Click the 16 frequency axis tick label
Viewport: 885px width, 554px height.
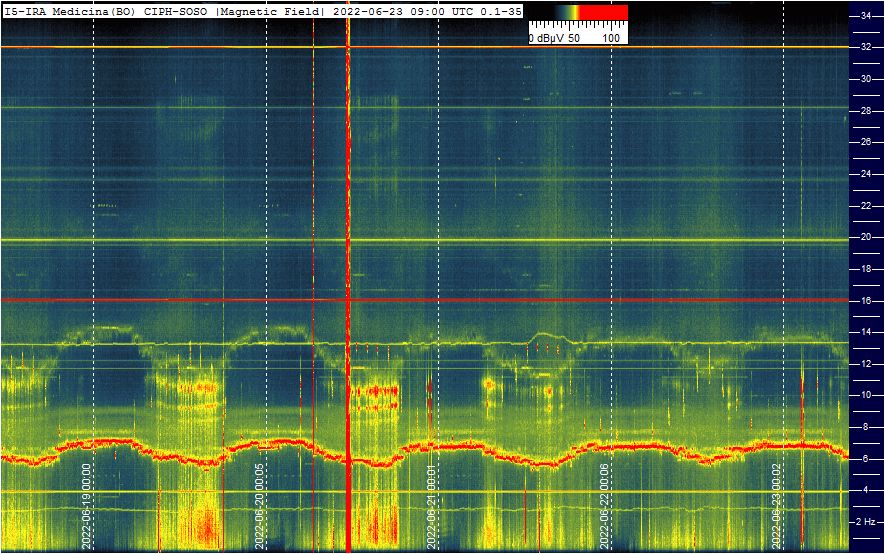[x=867, y=300]
